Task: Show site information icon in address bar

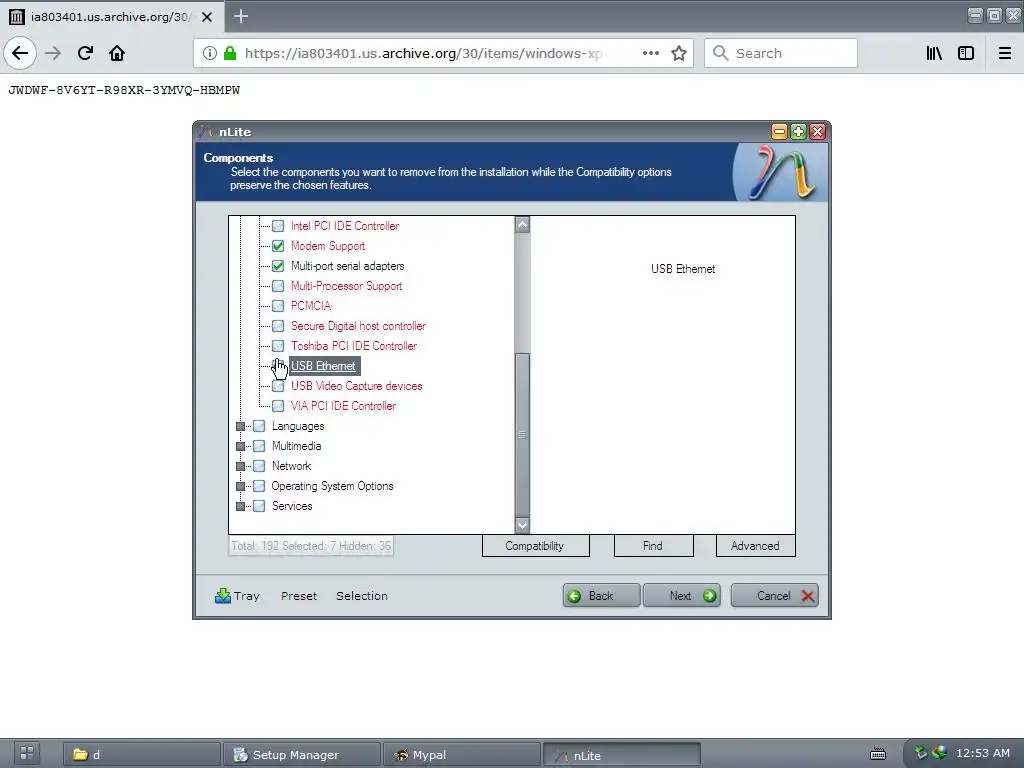Action: pyautogui.click(x=209, y=53)
